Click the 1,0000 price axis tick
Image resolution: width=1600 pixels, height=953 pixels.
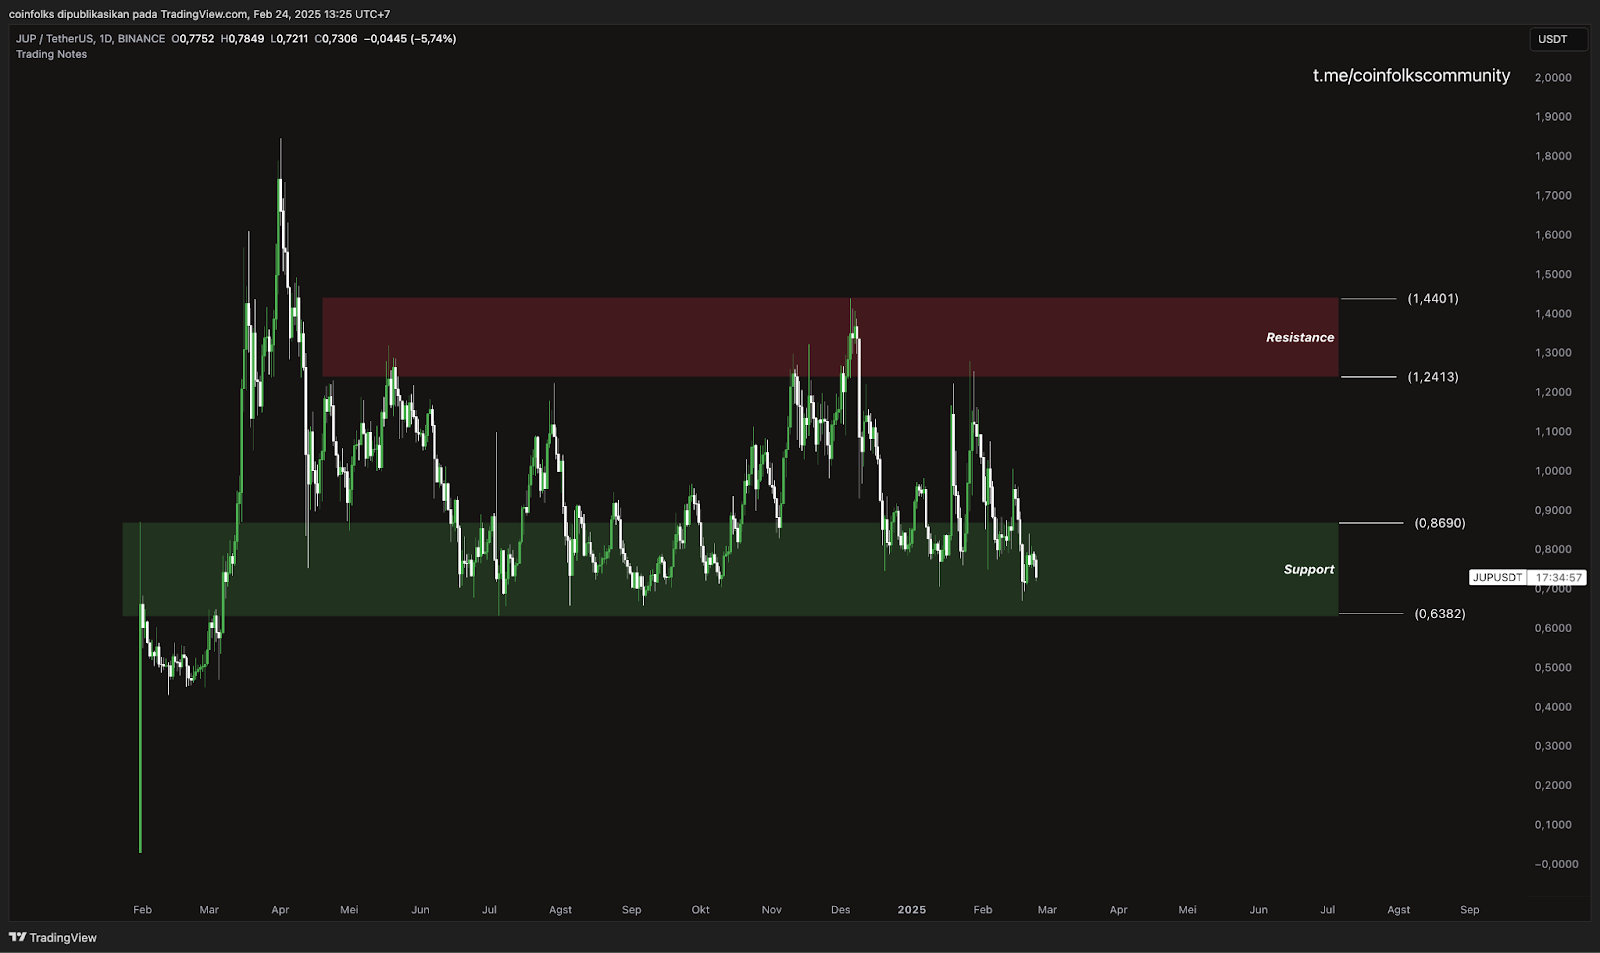[1553, 471]
